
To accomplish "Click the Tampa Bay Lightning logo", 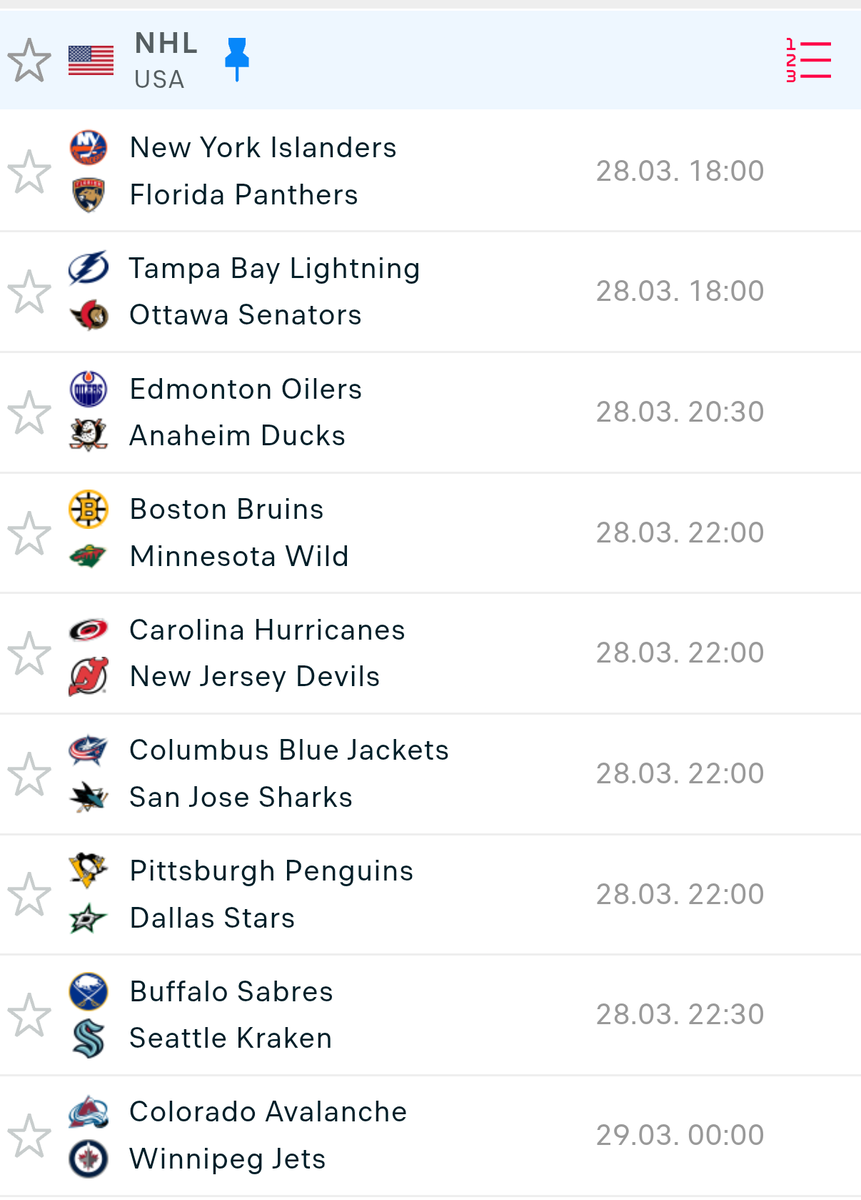I will tap(88, 268).
